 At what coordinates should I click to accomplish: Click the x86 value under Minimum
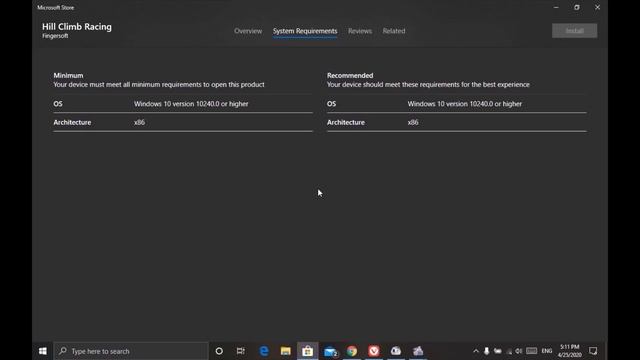pyautogui.click(x=139, y=122)
